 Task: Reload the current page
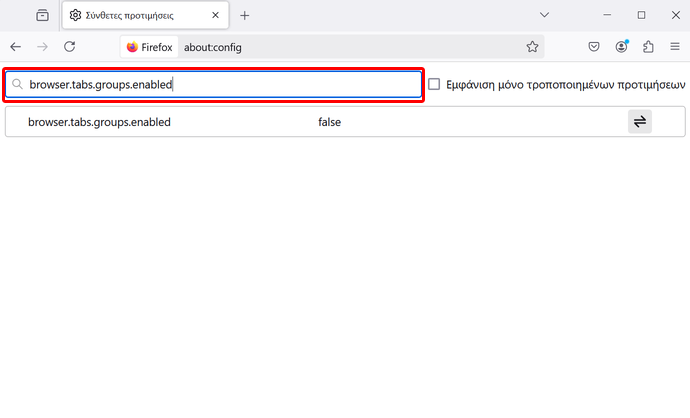pyautogui.click(x=70, y=47)
